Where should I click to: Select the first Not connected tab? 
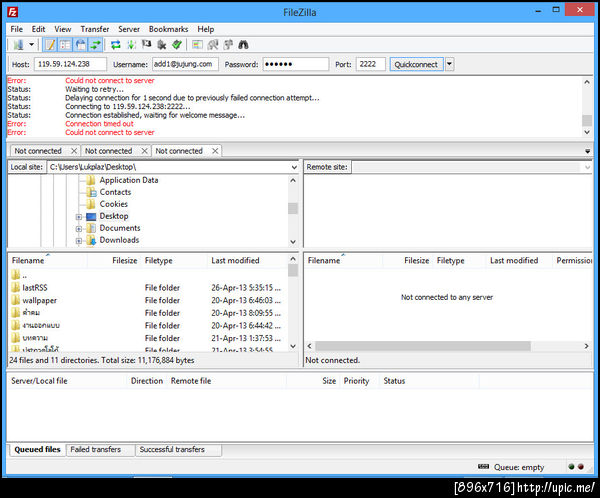[38, 151]
